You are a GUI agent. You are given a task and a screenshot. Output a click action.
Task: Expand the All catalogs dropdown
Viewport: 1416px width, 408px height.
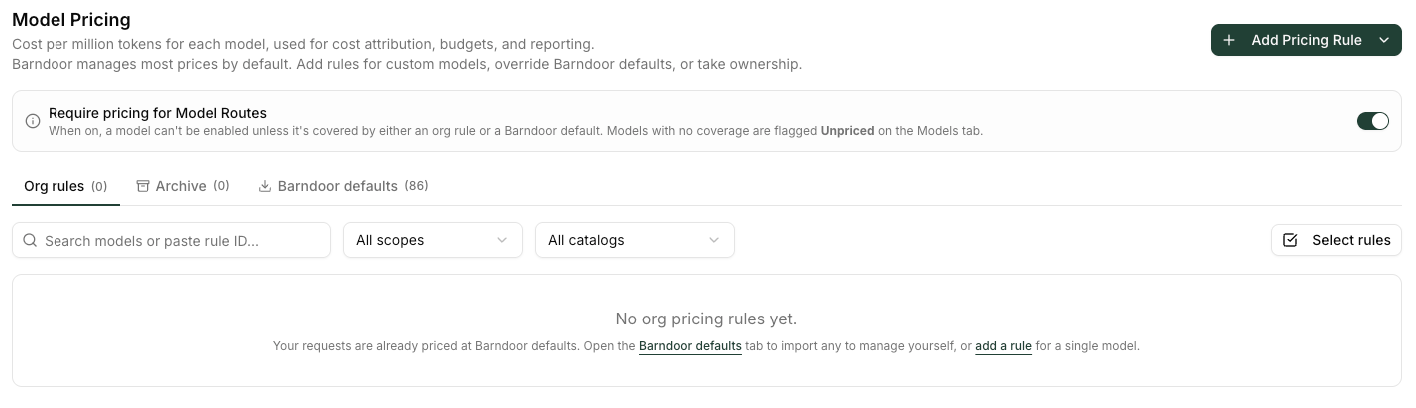635,240
